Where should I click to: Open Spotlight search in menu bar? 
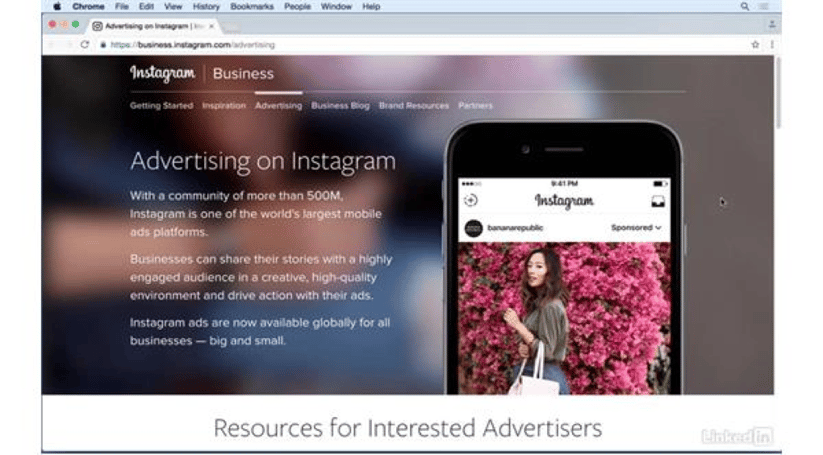click(744, 6)
